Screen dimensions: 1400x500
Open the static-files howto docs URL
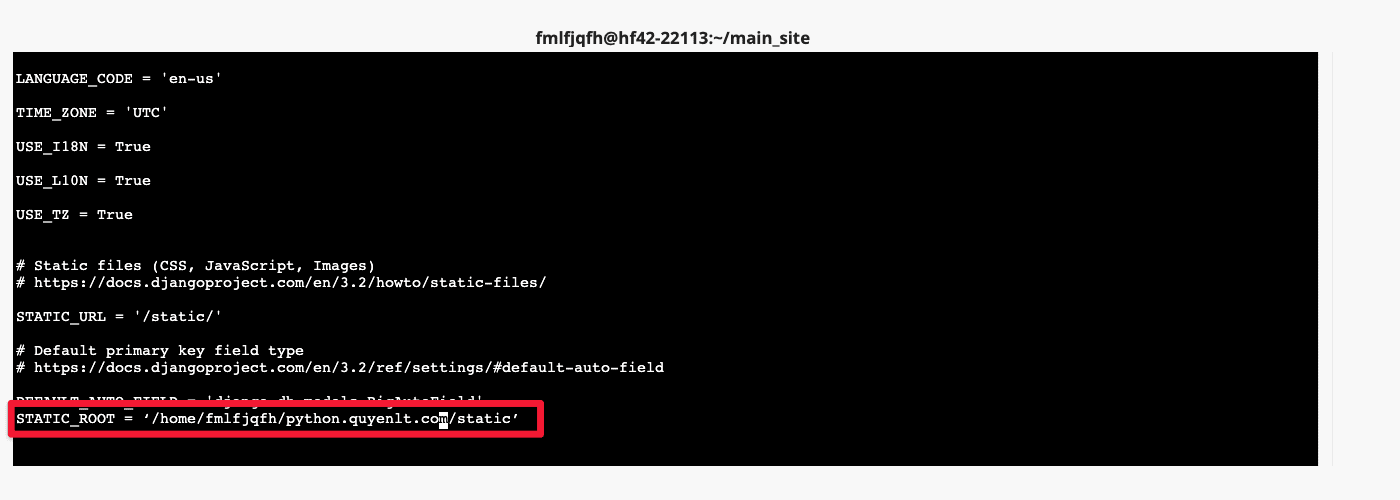[x=290, y=282]
